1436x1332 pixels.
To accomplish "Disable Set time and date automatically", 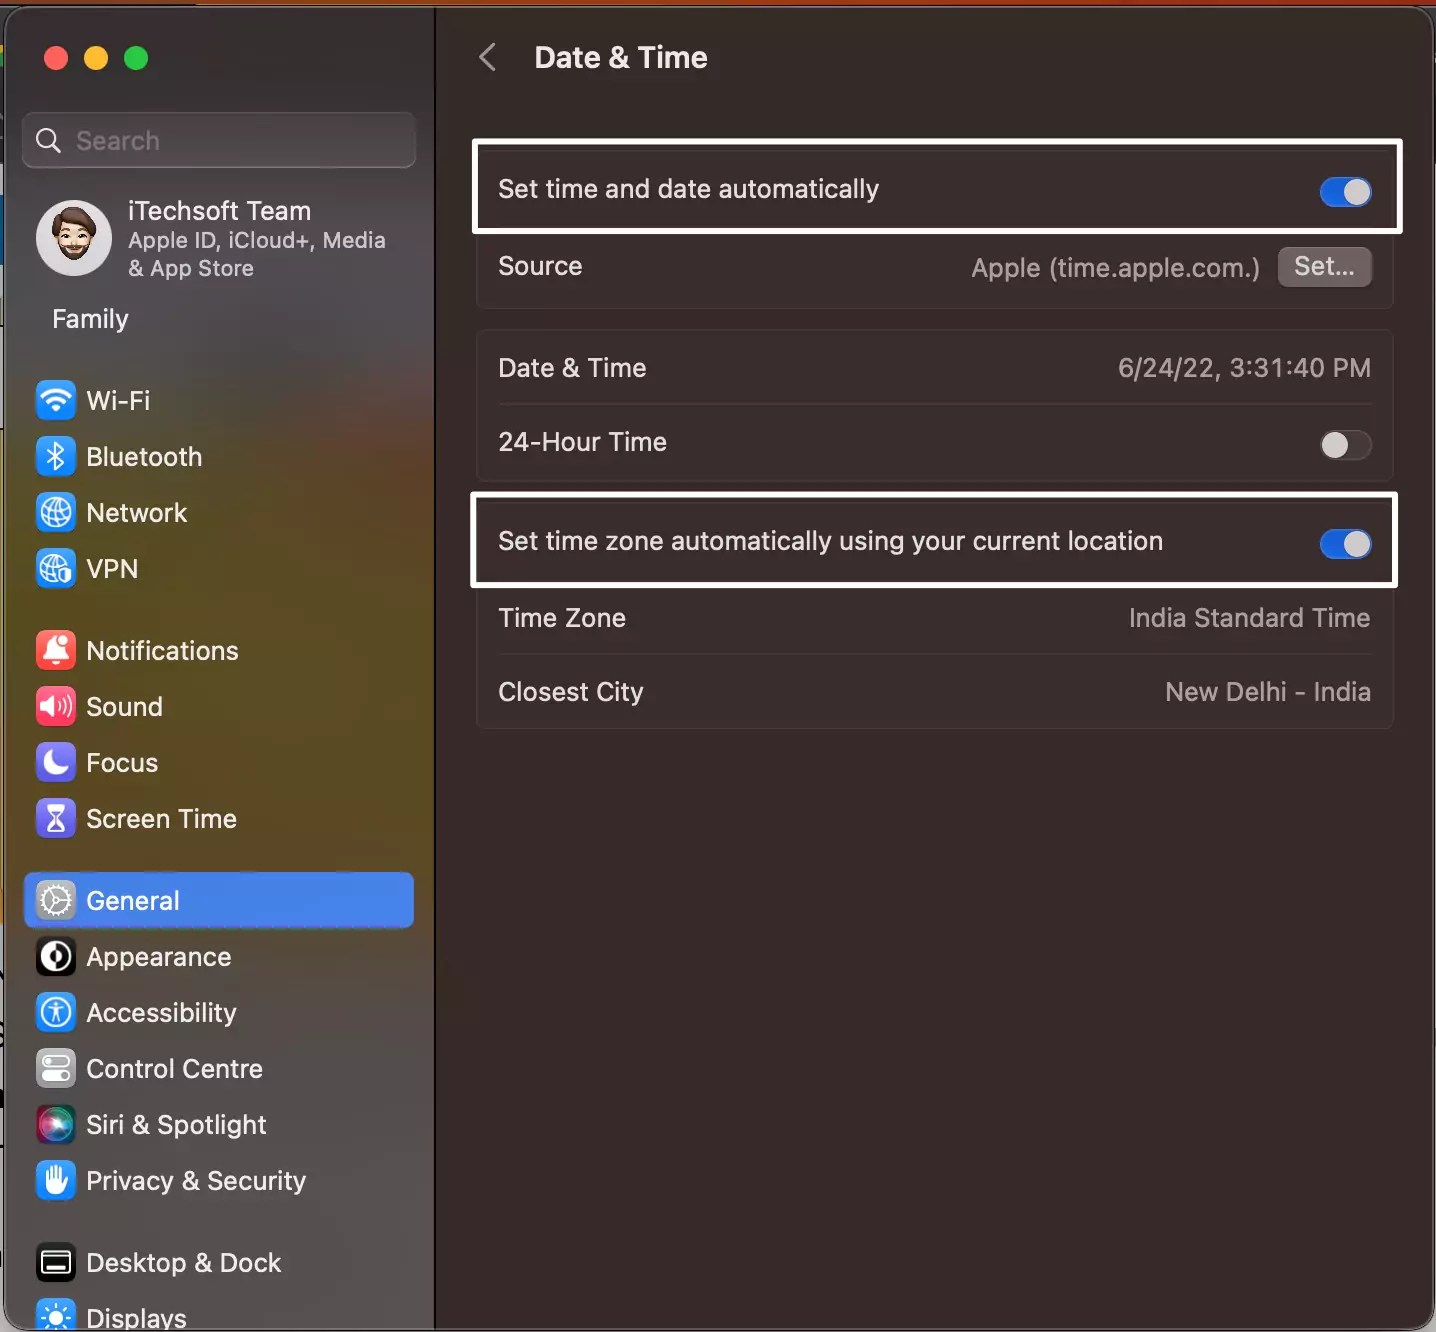I will point(1344,192).
